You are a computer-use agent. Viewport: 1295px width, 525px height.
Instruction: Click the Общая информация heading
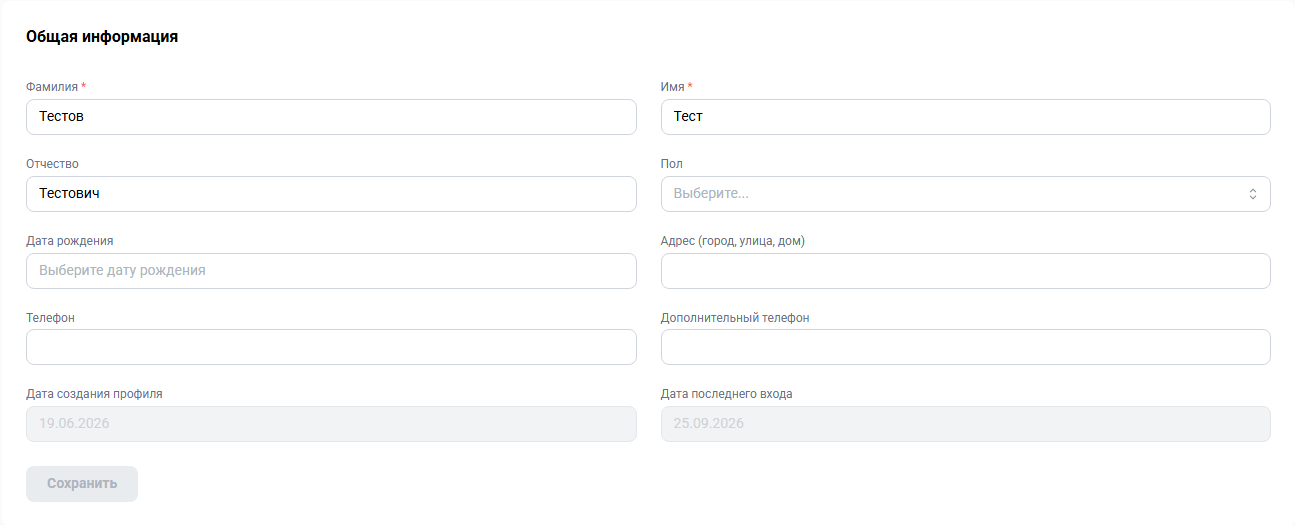(102, 37)
